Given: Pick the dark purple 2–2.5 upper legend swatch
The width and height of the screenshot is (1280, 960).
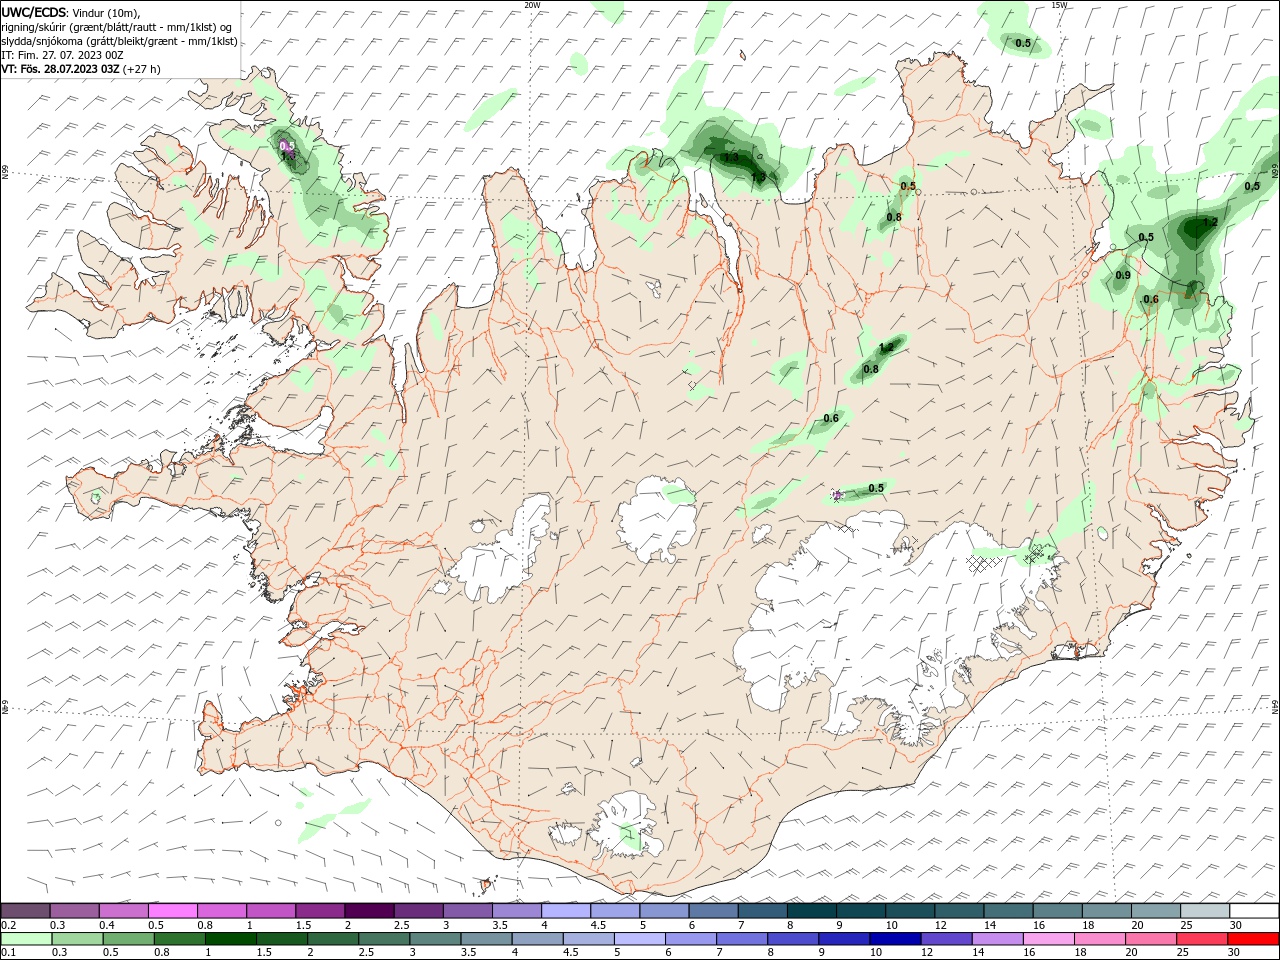Looking at the screenshot, I should (369, 911).
